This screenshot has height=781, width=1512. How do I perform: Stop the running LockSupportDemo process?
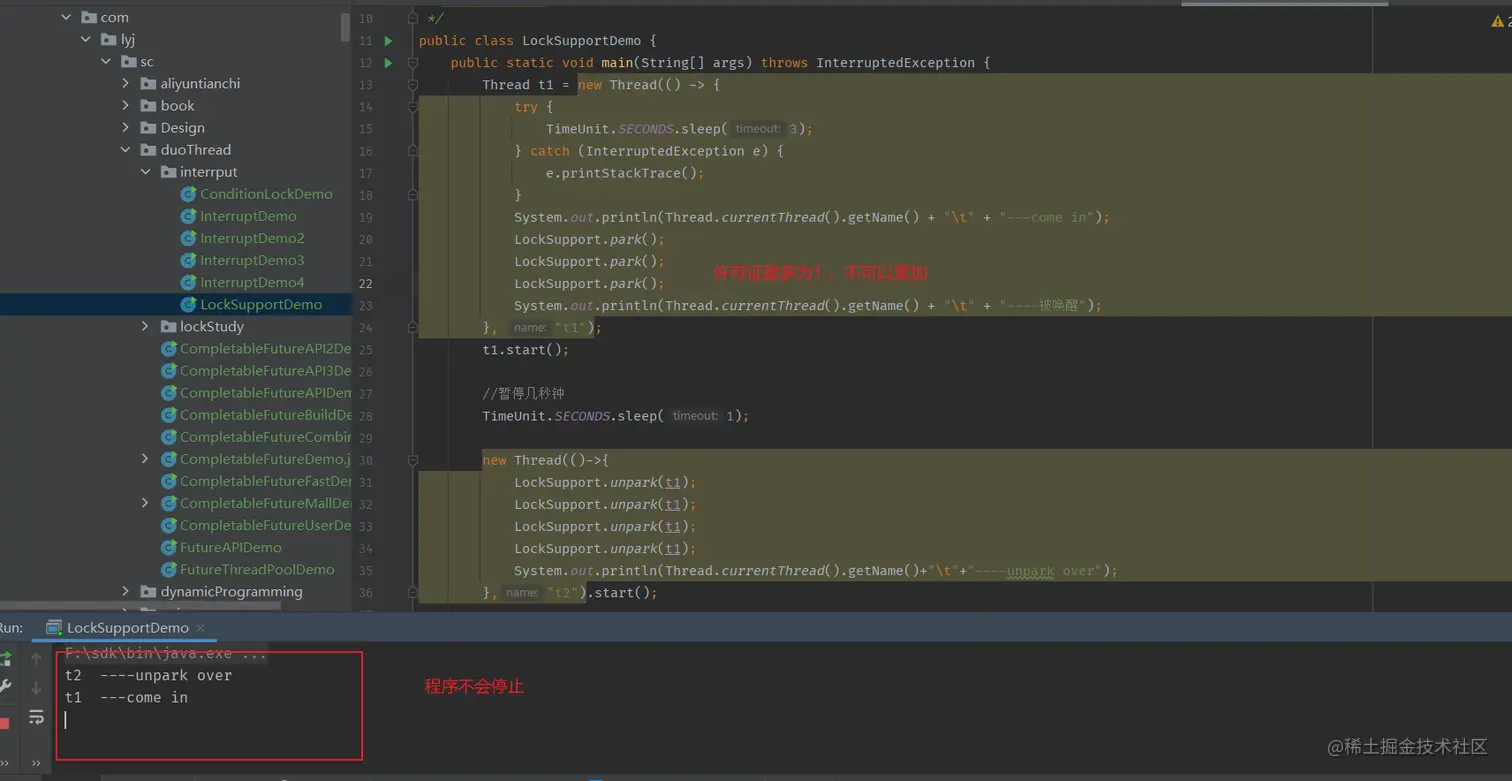(x=5, y=723)
